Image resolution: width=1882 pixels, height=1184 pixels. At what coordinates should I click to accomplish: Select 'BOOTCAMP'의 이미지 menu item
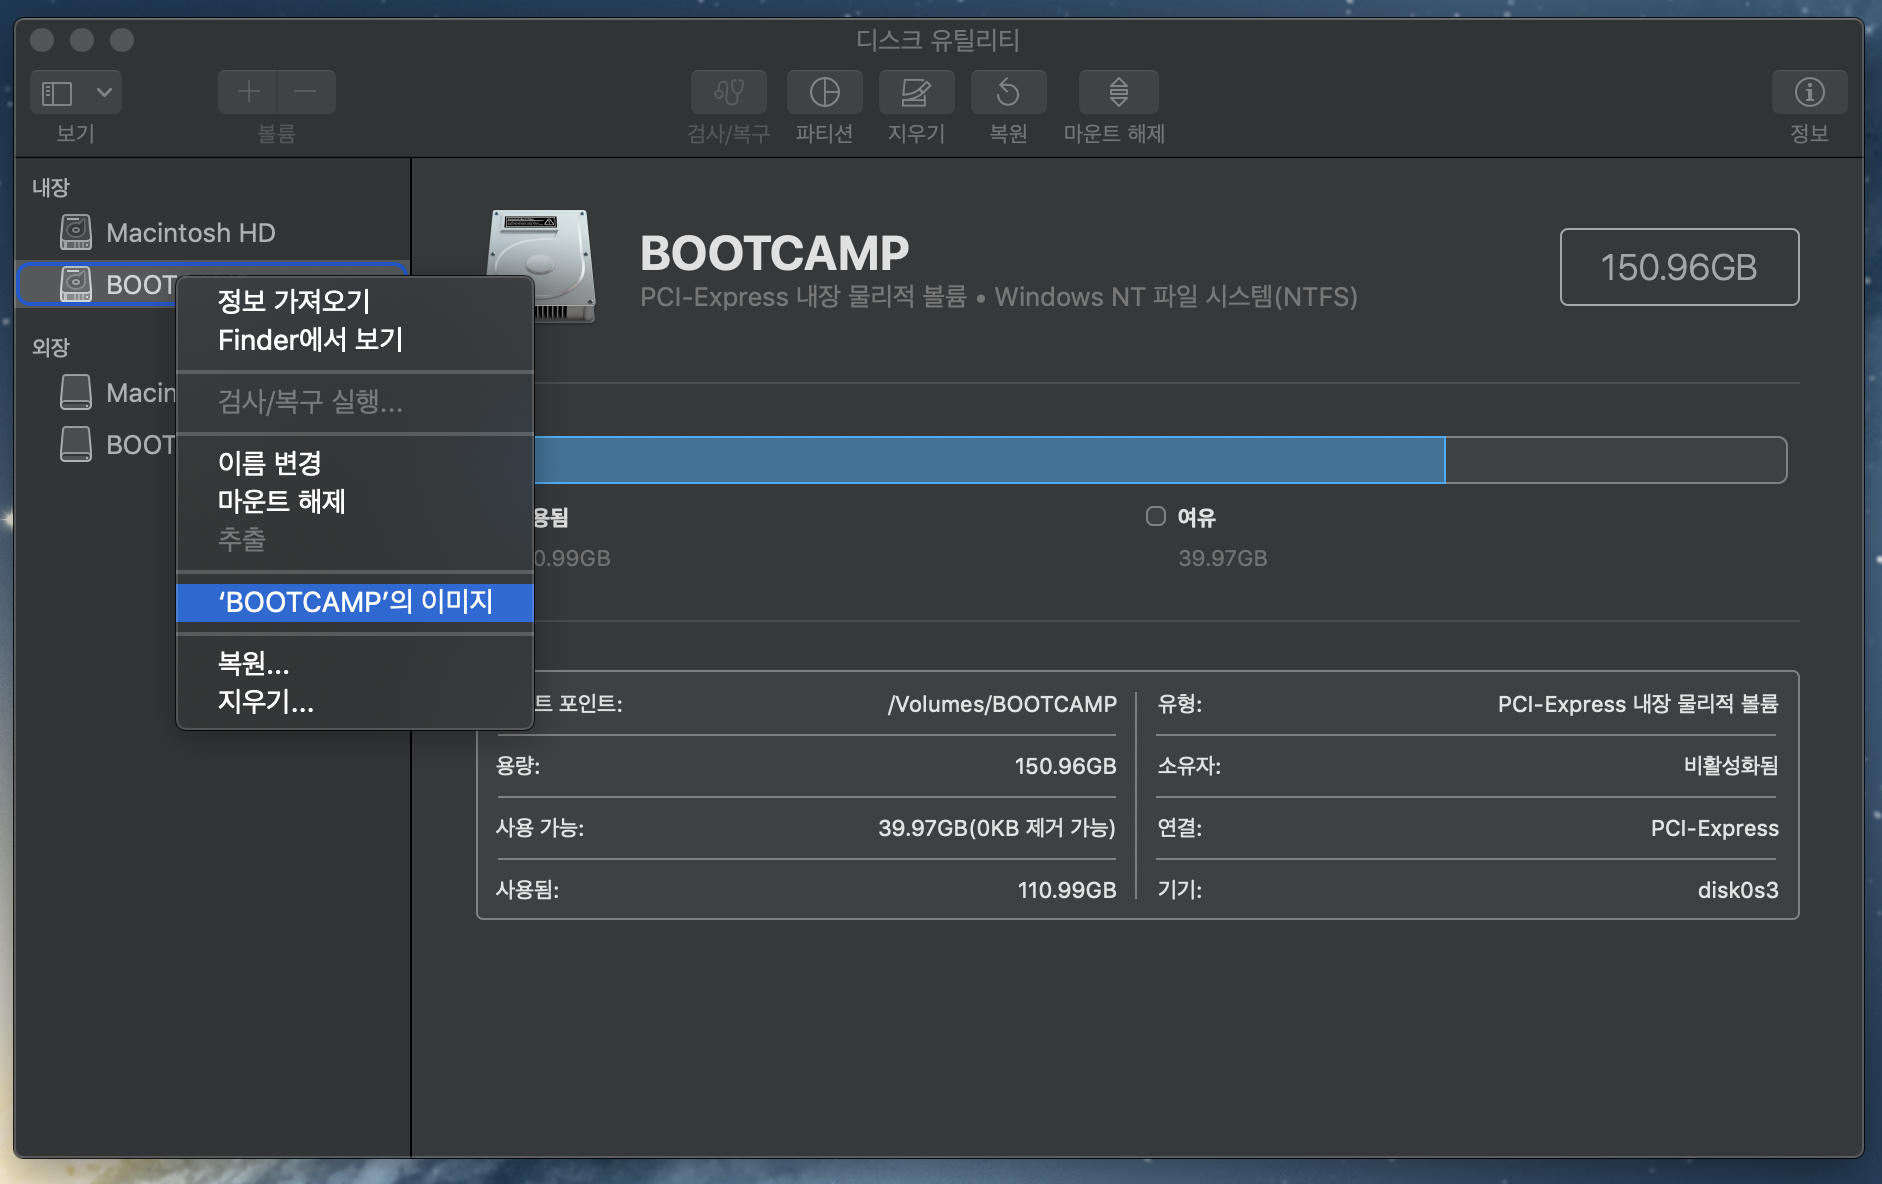tap(355, 602)
